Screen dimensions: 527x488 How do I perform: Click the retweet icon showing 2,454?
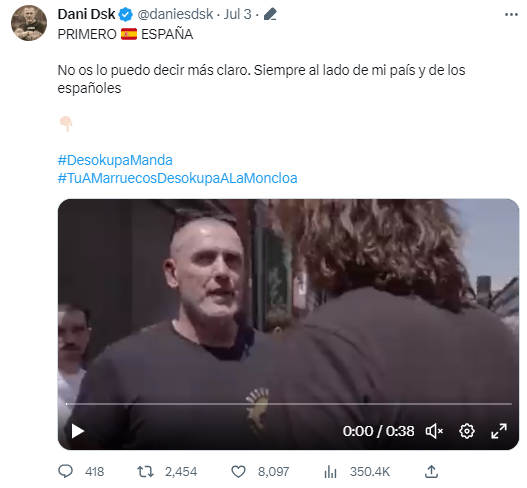pos(146,472)
